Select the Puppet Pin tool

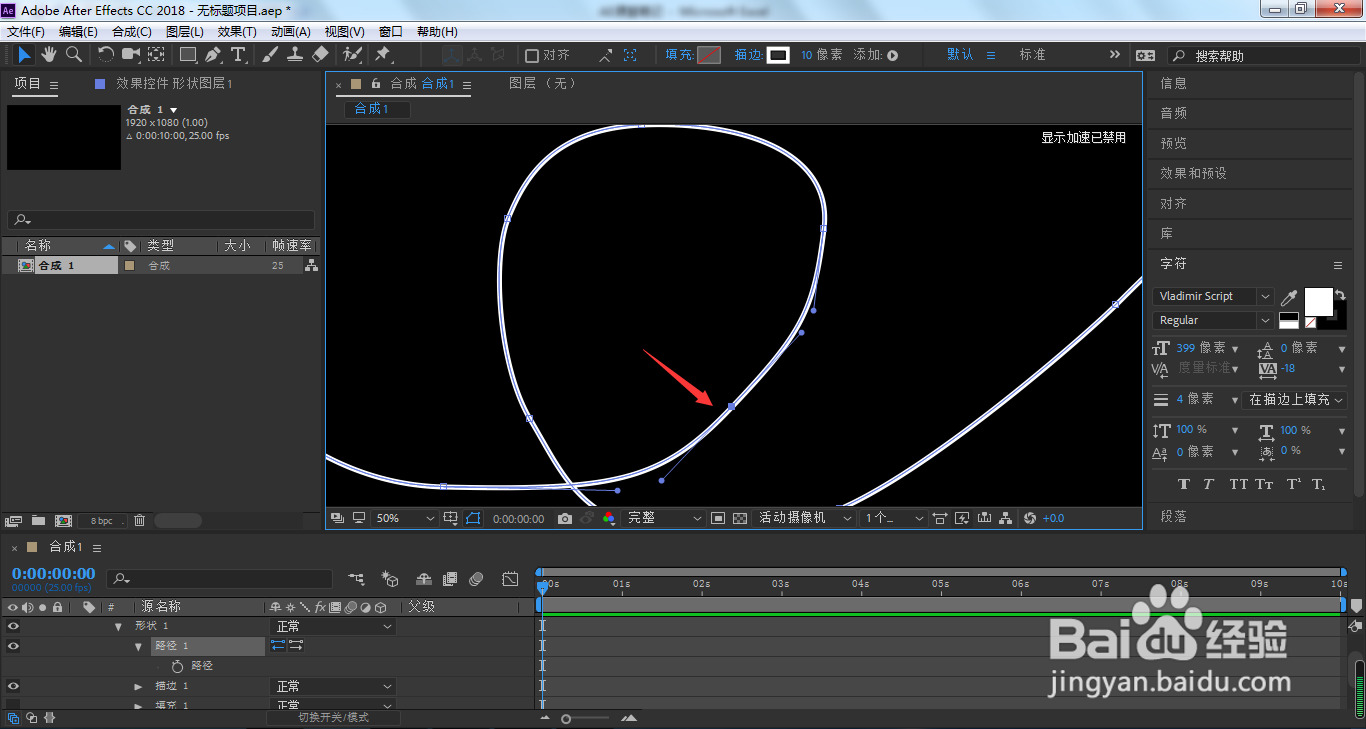(383, 55)
